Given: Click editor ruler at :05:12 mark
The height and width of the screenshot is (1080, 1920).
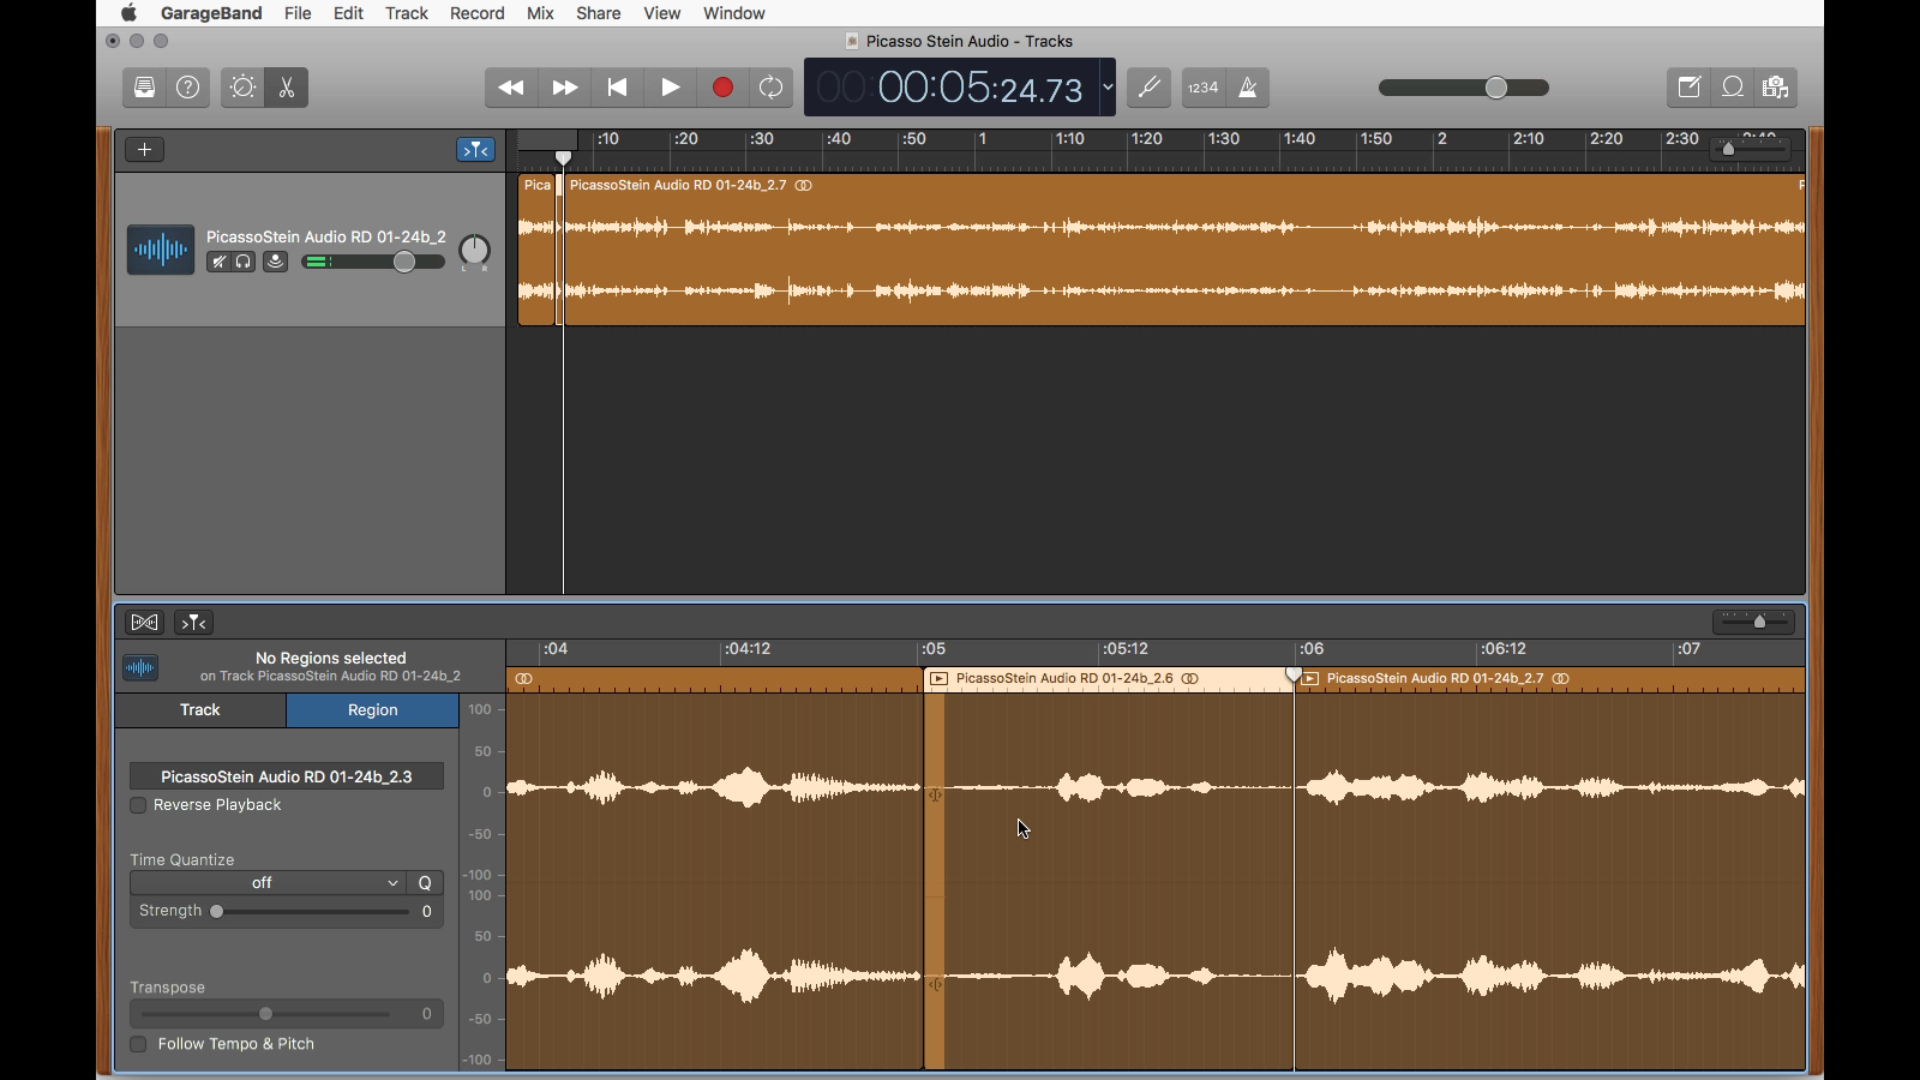Looking at the screenshot, I should point(1125,650).
